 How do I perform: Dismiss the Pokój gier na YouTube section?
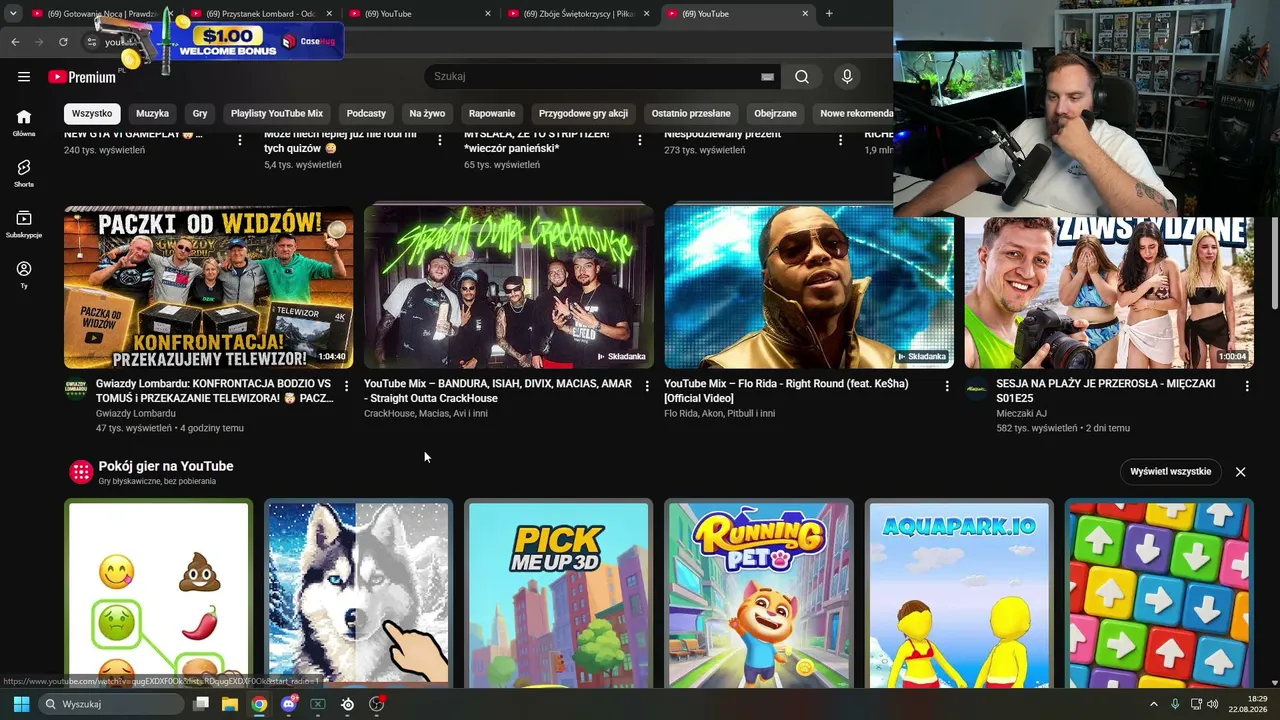tap(1240, 472)
